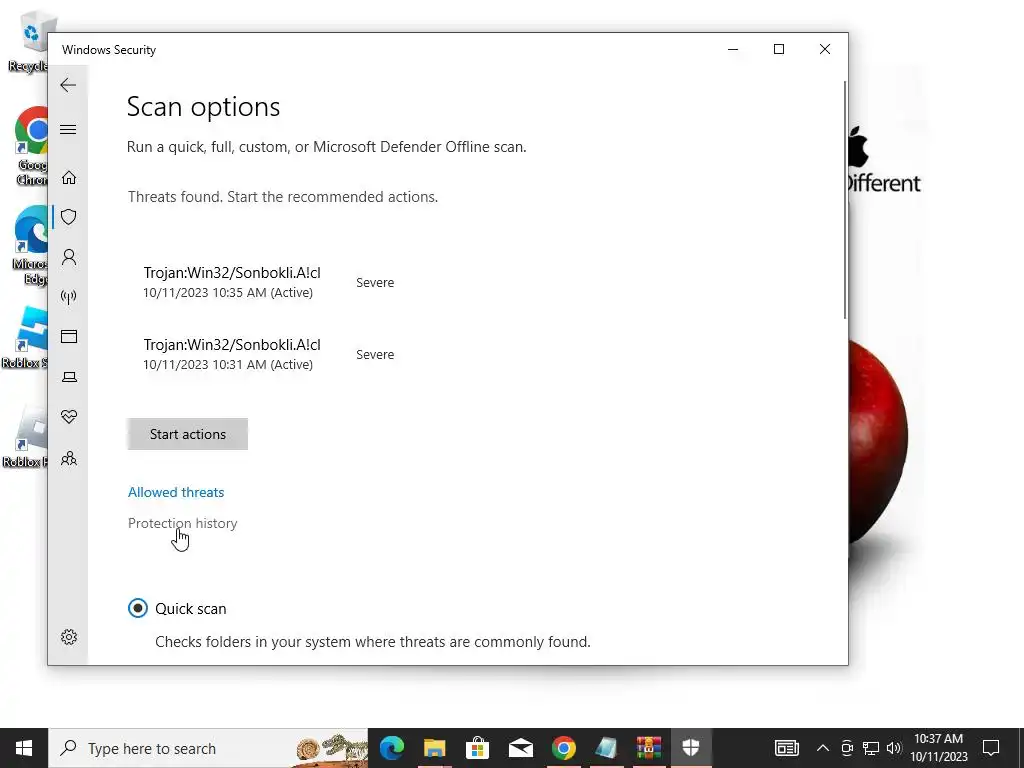This screenshot has width=1024, height=768.
Task: Minimize the Windows Security window
Action: pos(733,49)
